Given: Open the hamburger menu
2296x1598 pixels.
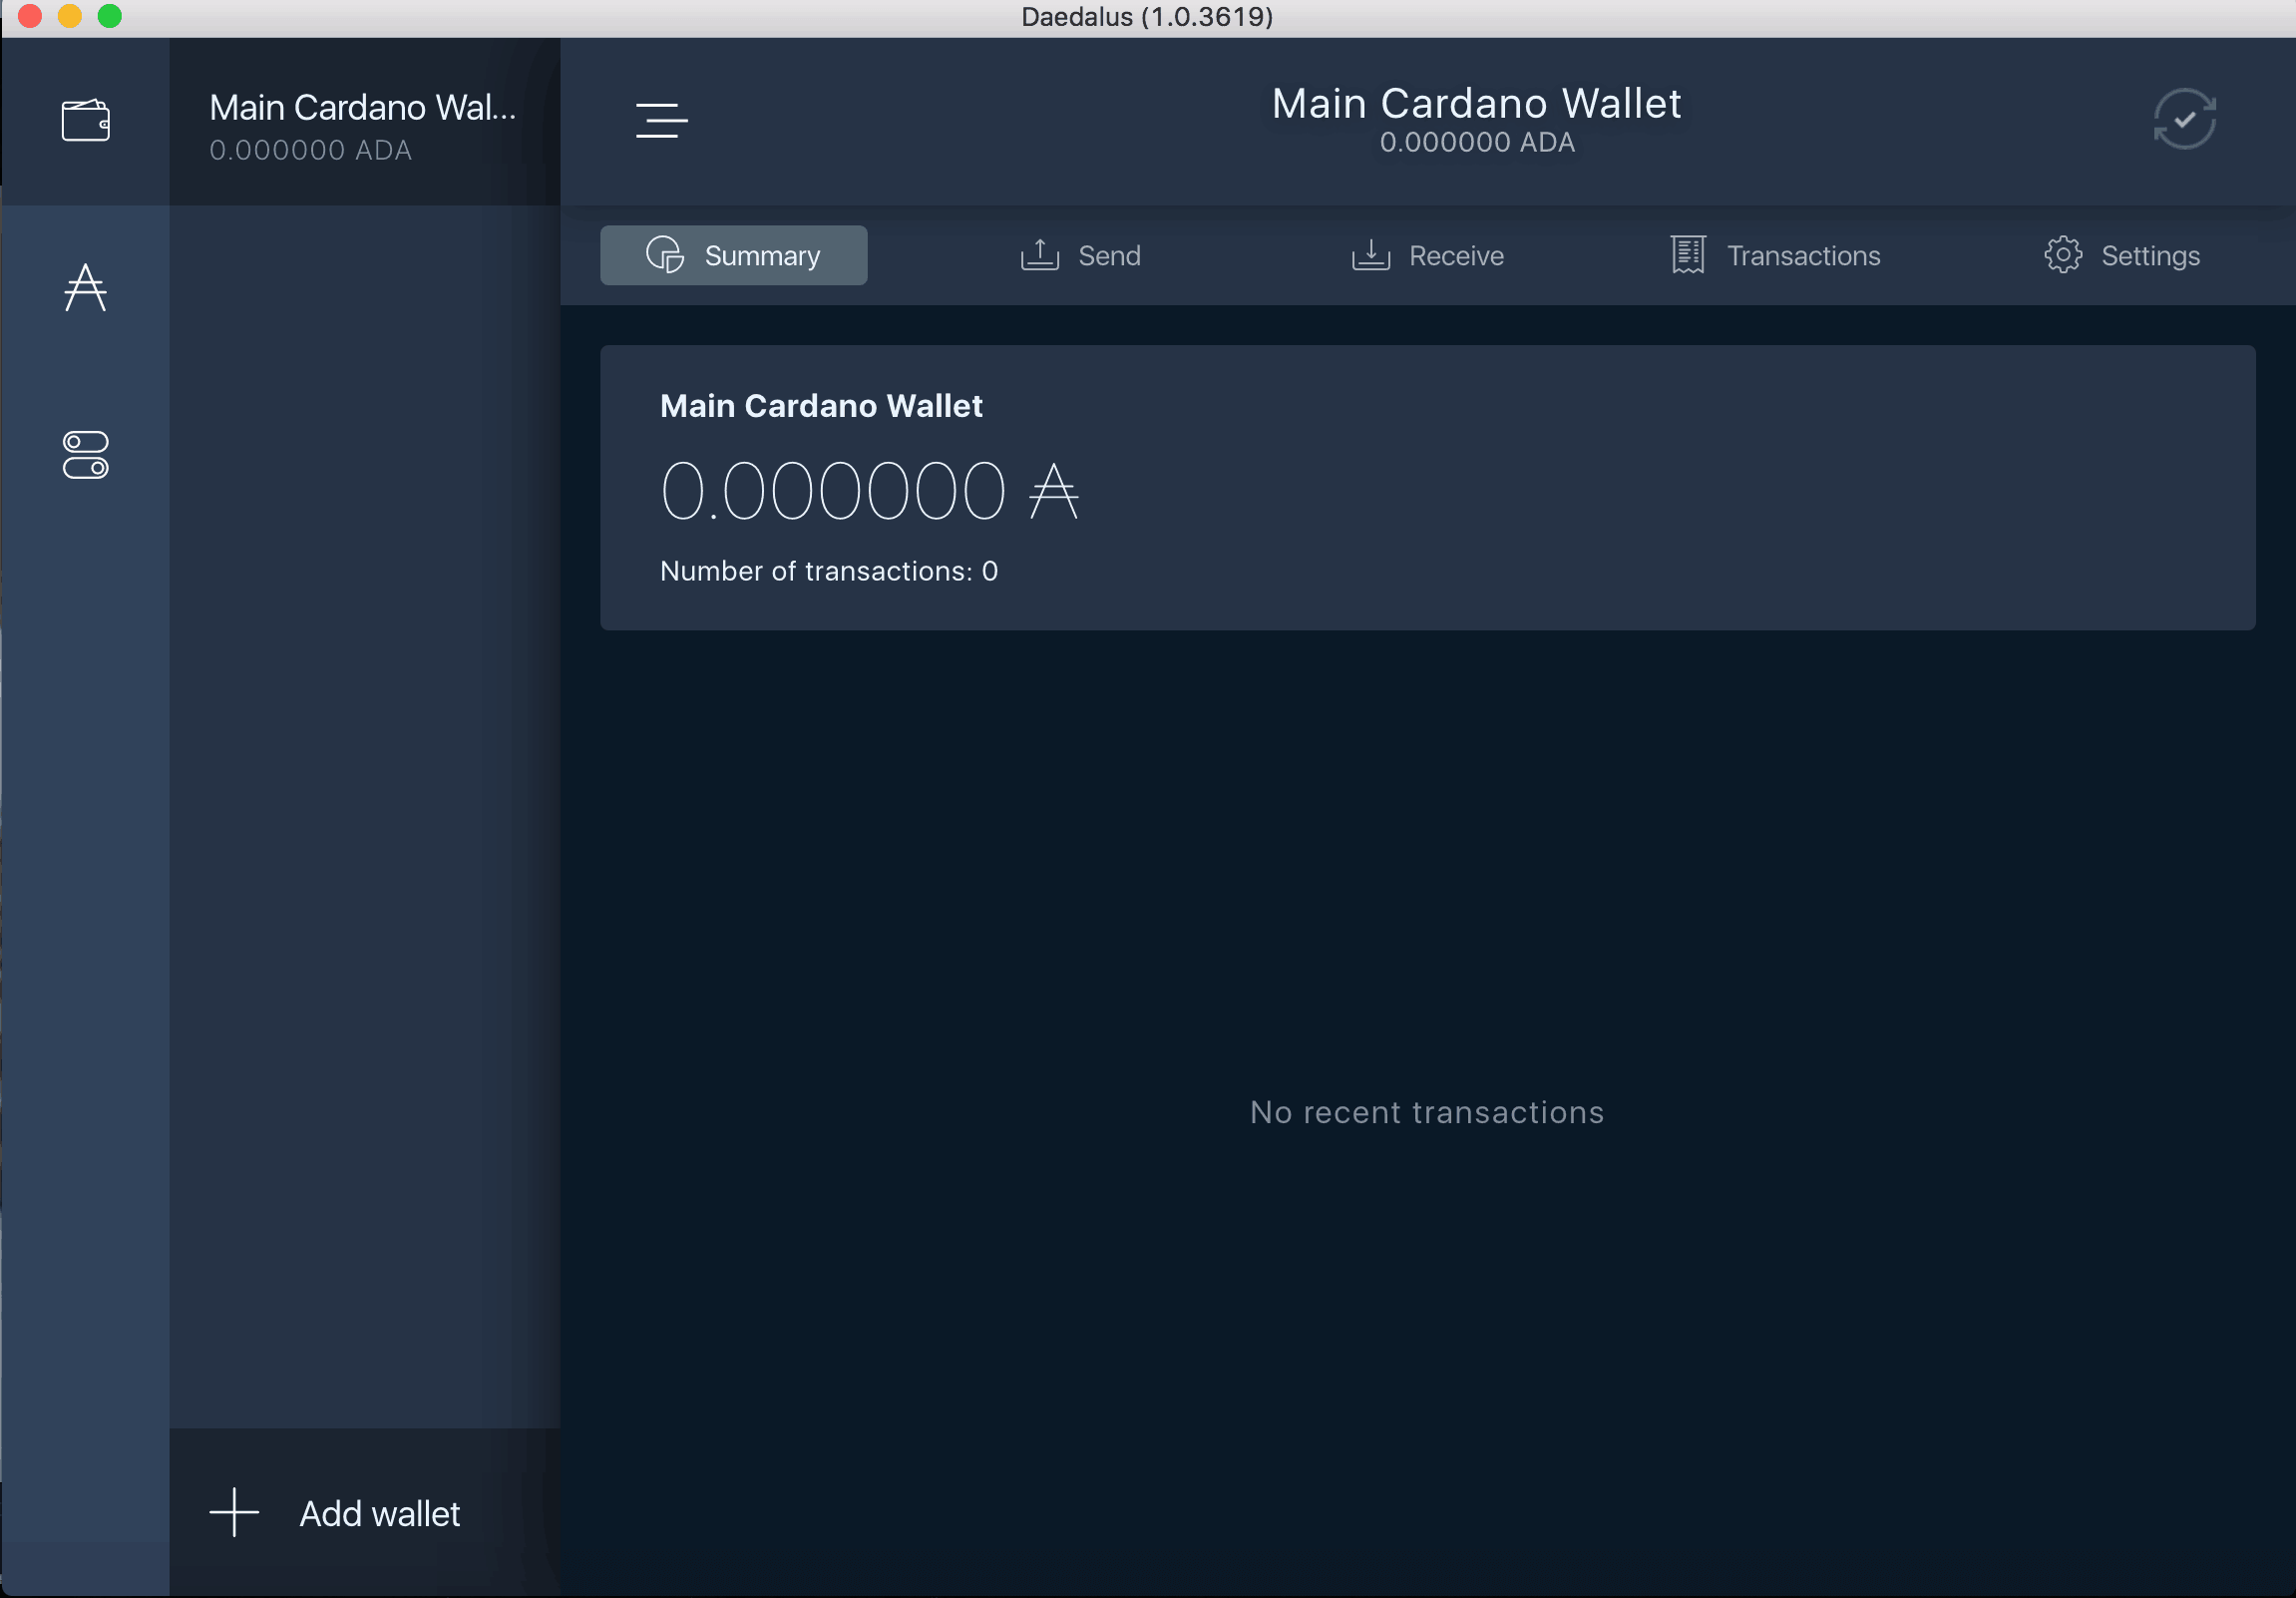Looking at the screenshot, I should [x=661, y=121].
